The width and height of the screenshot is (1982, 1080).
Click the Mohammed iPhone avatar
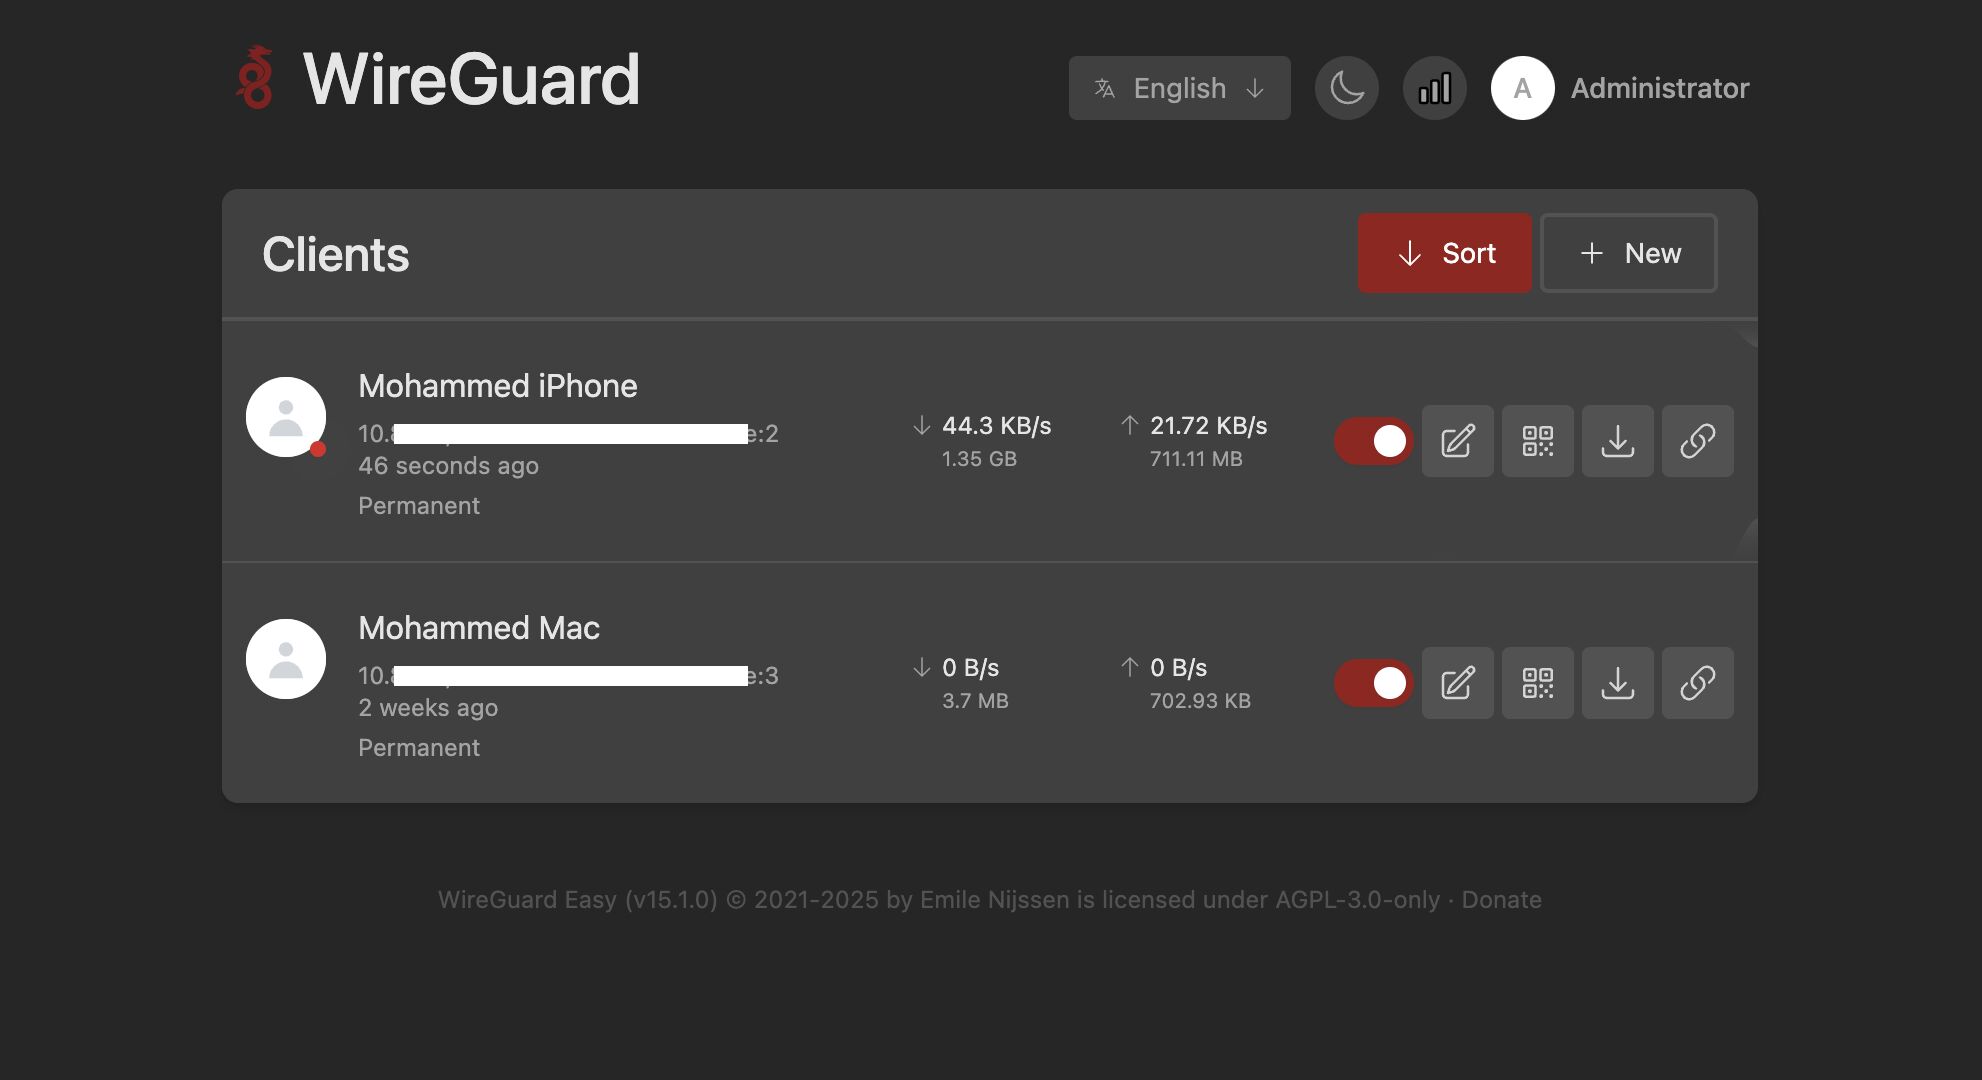pos(286,417)
